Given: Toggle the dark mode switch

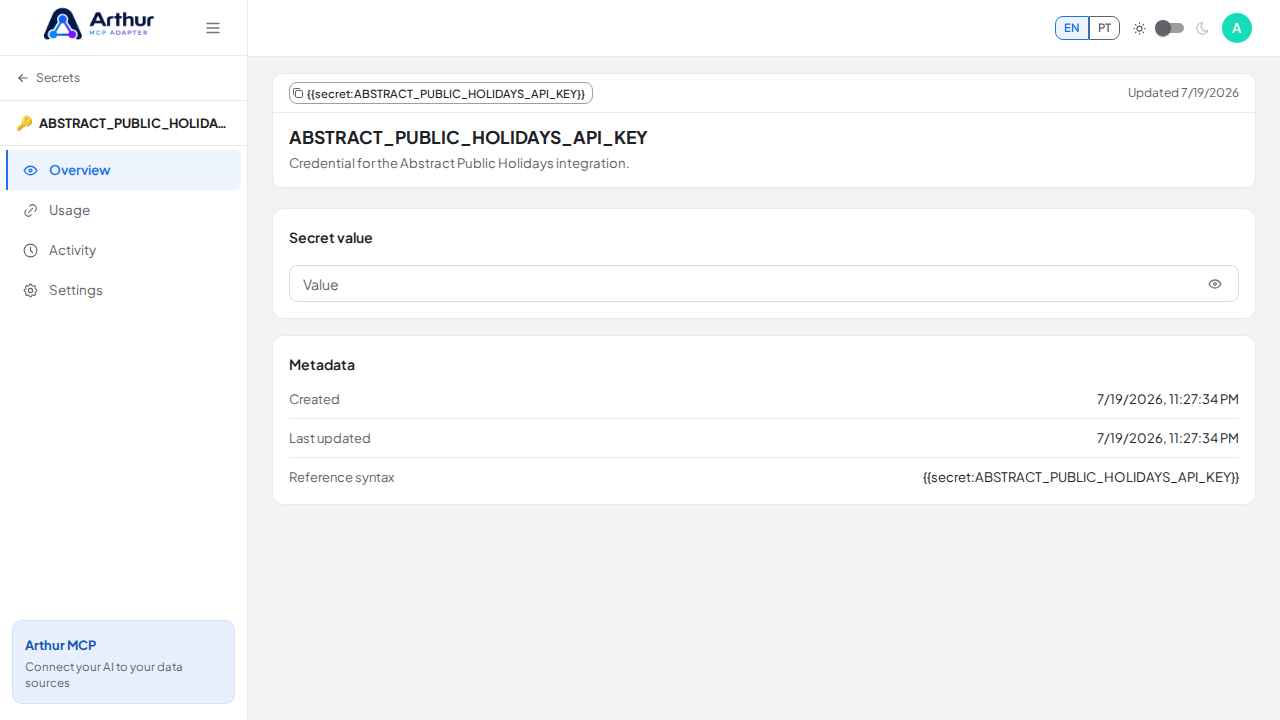Looking at the screenshot, I should pyautogui.click(x=1170, y=28).
